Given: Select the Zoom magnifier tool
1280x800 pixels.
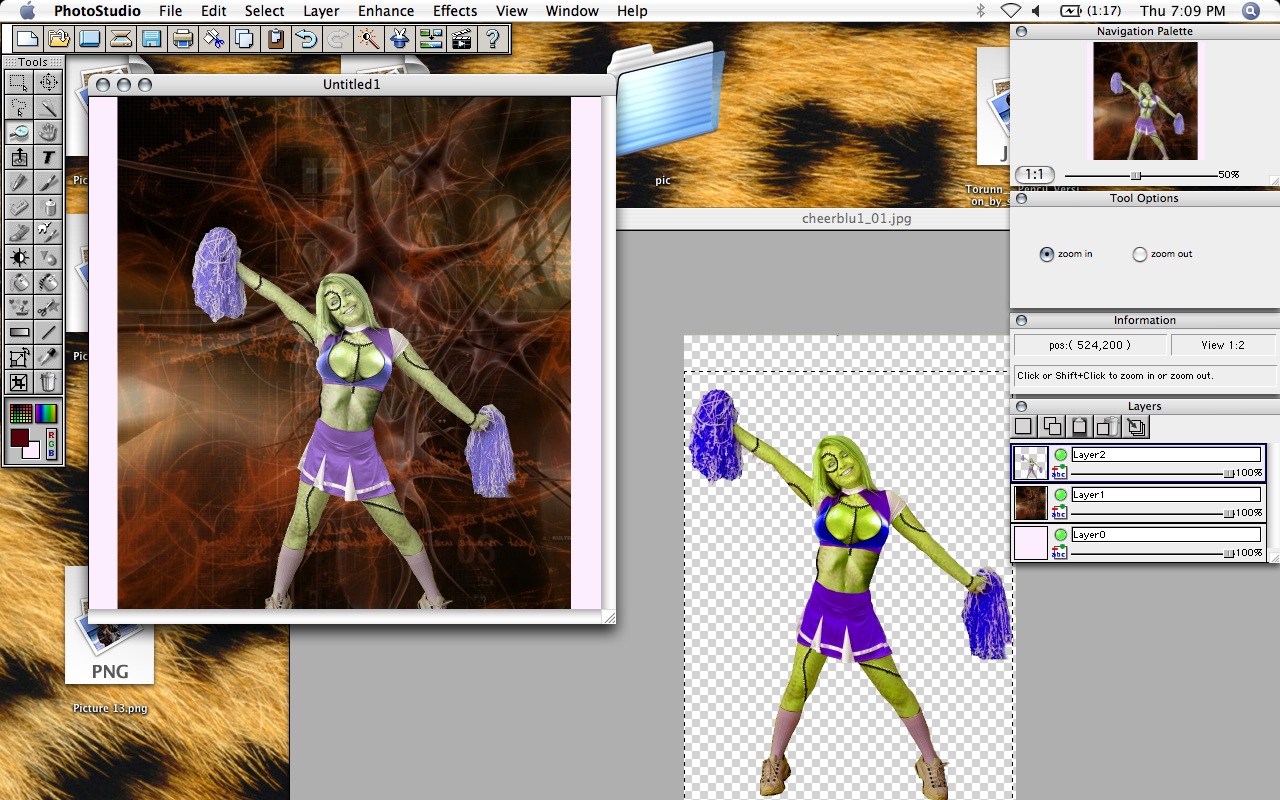Looking at the screenshot, I should click(x=19, y=132).
